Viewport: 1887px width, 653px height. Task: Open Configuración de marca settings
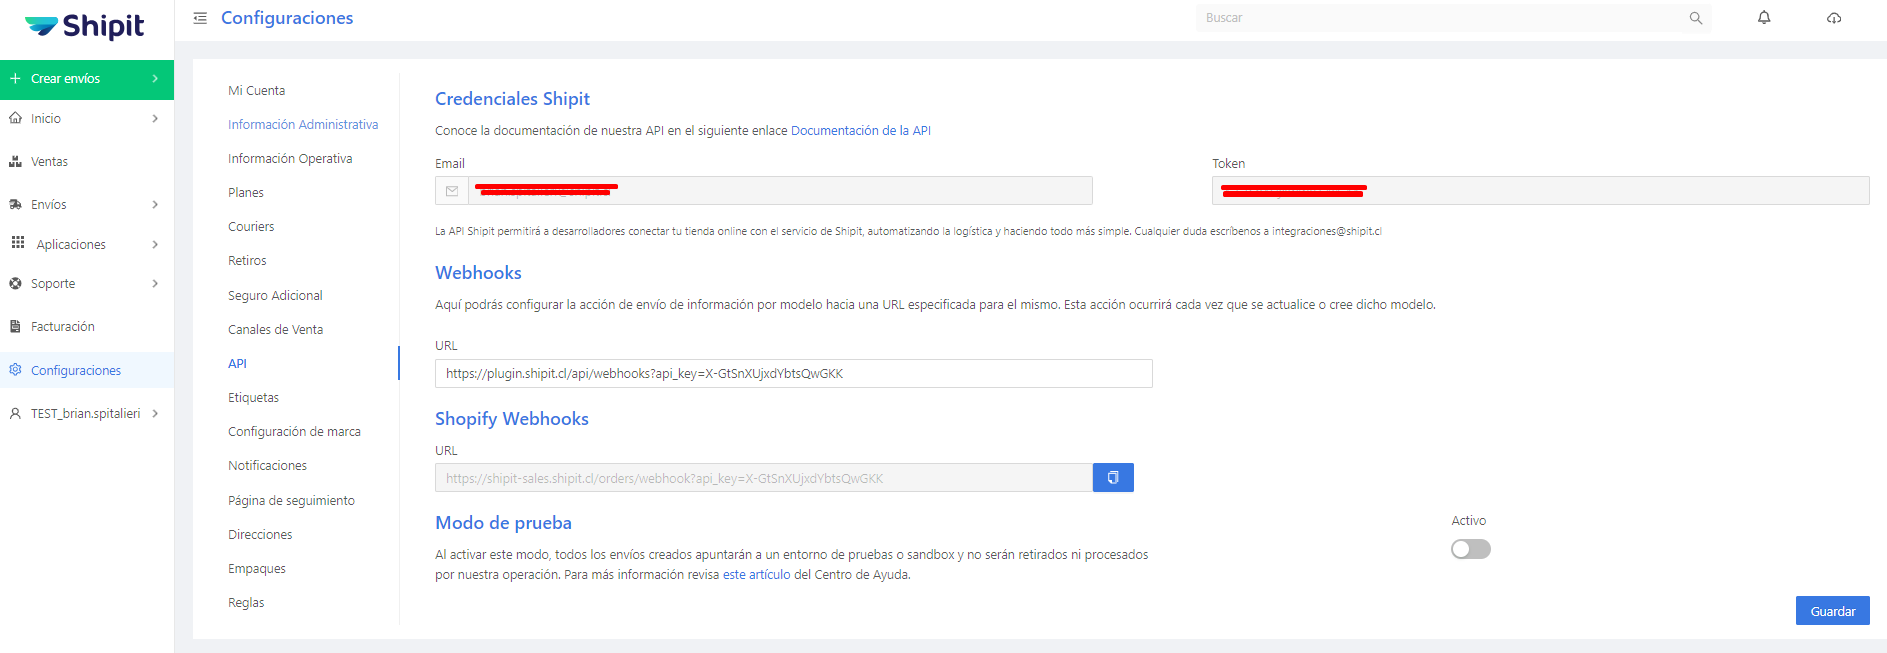click(294, 431)
